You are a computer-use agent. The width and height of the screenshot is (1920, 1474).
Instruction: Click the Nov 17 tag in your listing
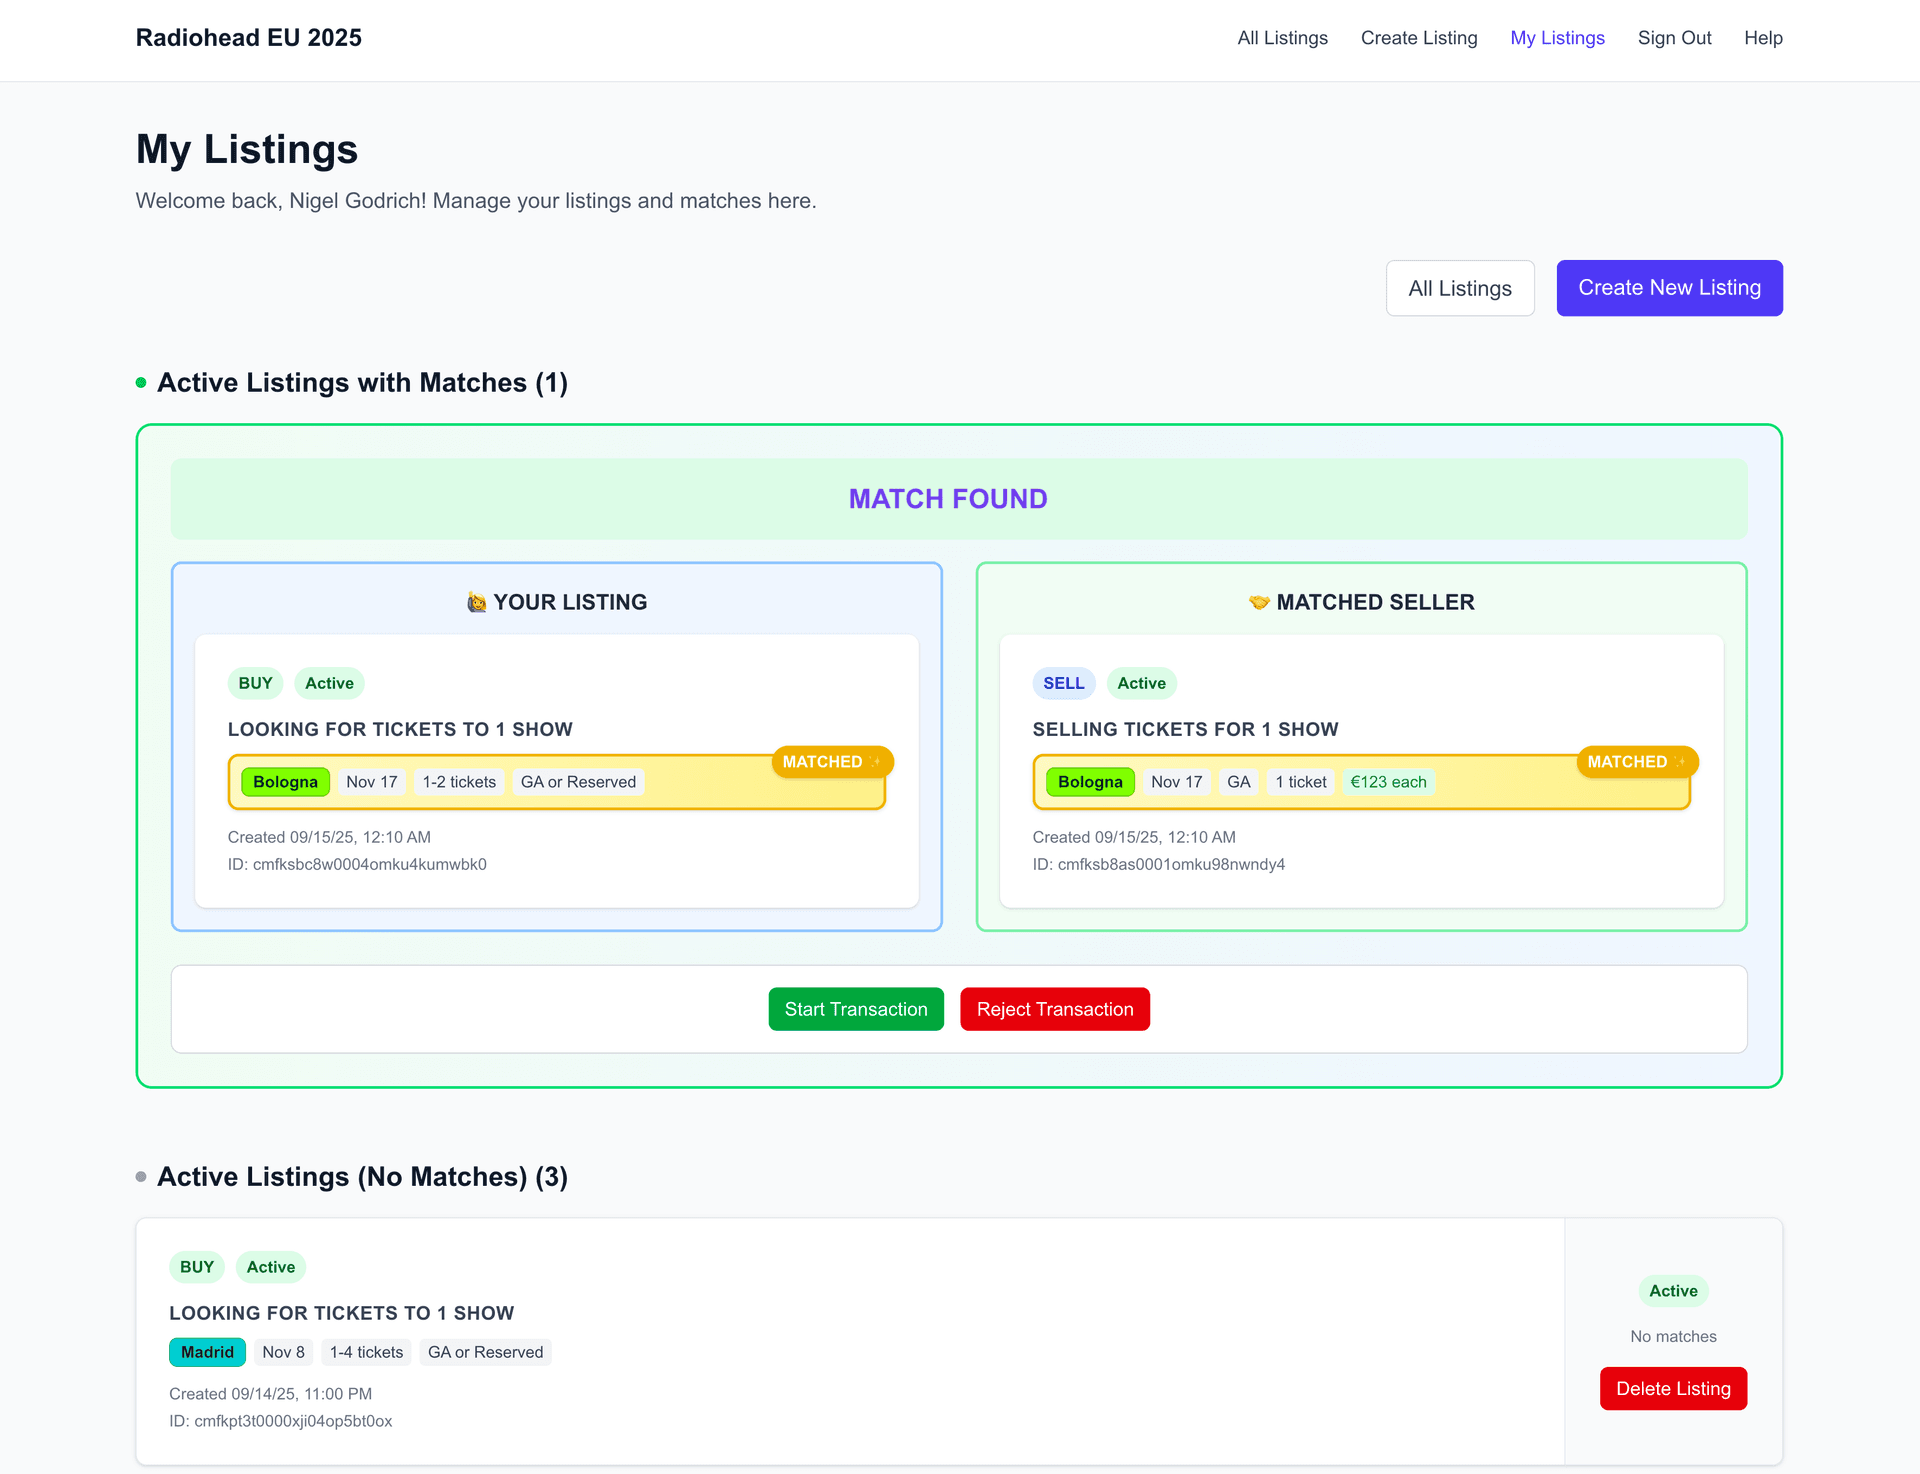click(372, 782)
